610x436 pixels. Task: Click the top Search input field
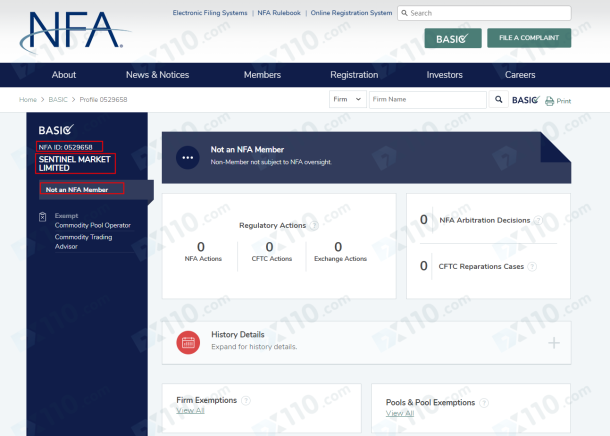tap(484, 13)
